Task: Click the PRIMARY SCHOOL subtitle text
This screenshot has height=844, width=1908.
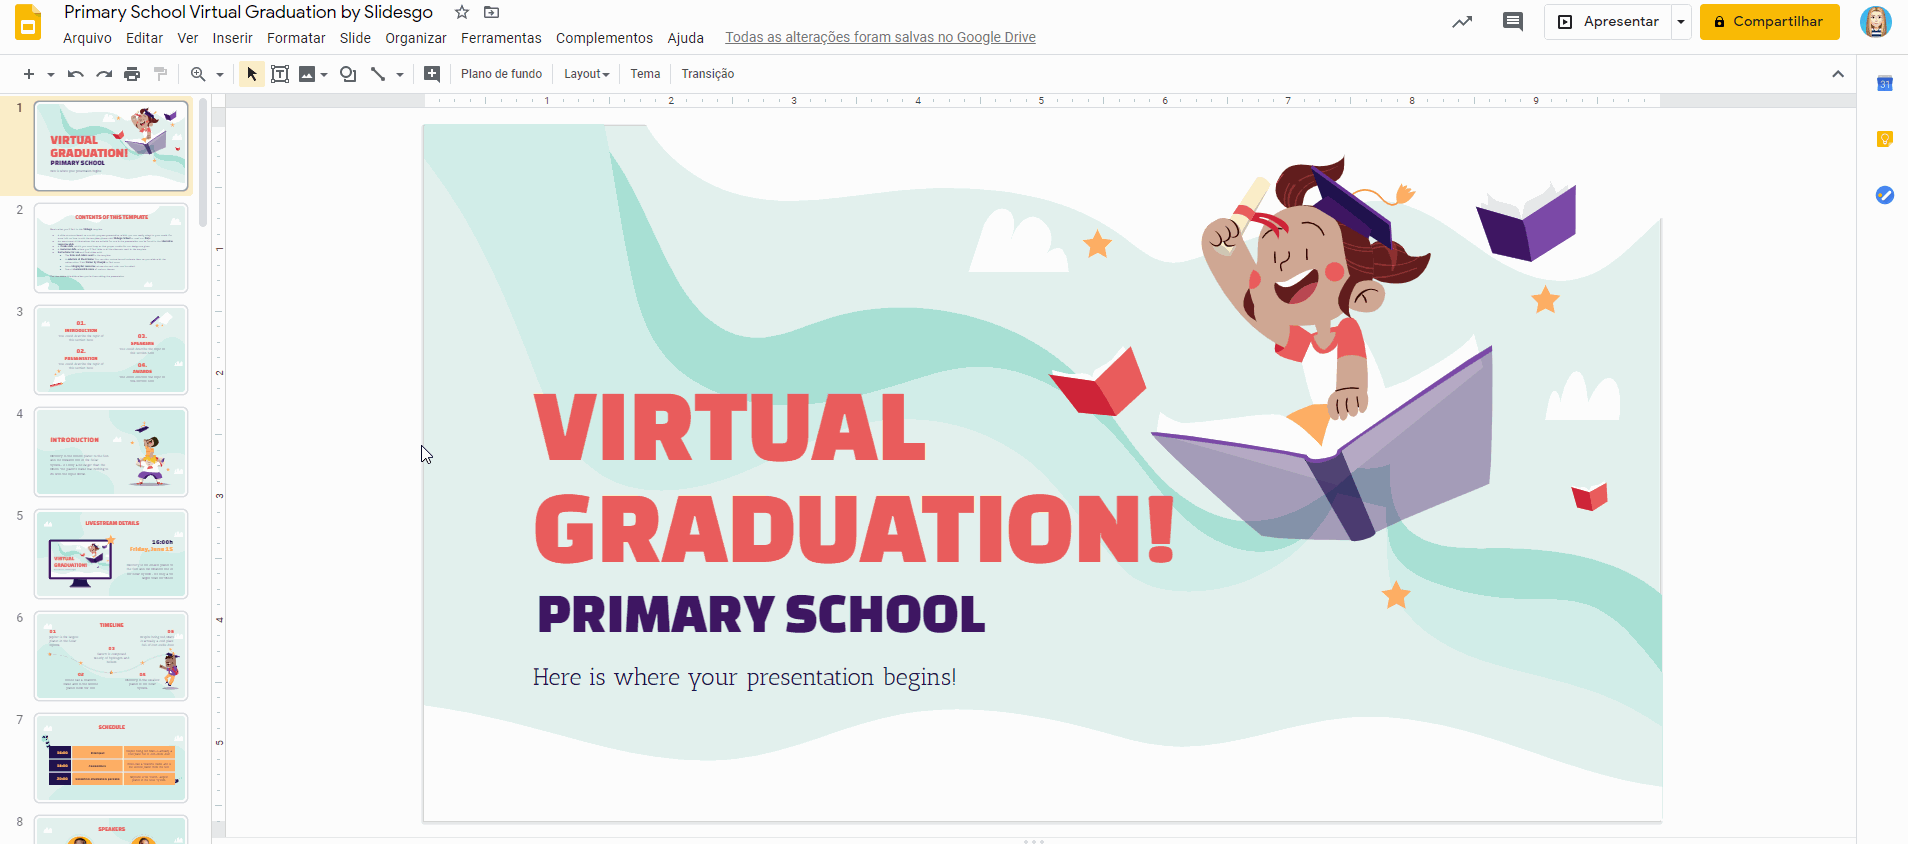Action: pyautogui.click(x=762, y=614)
